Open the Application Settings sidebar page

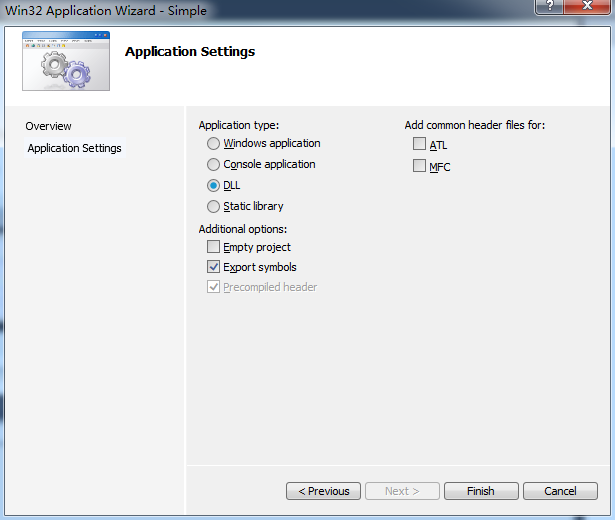(75, 148)
